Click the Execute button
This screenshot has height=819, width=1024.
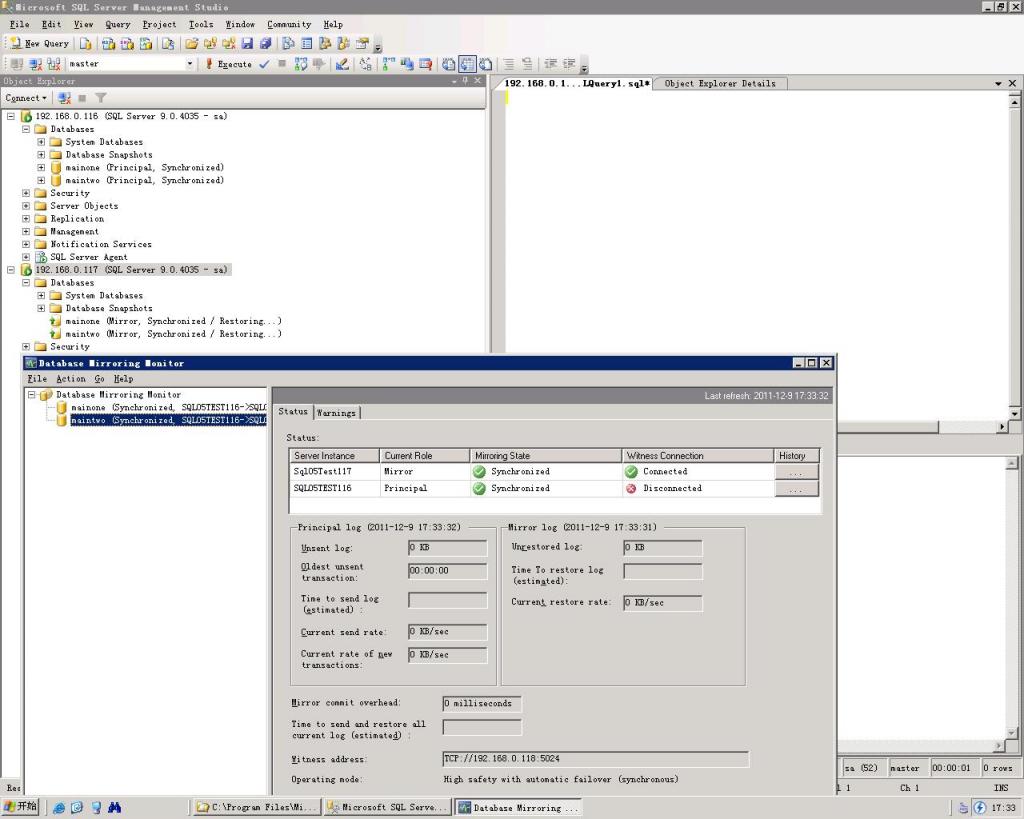229,64
